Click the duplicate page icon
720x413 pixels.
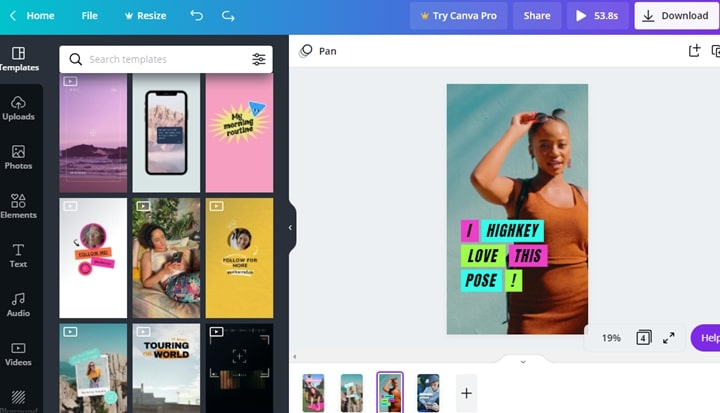click(715, 51)
